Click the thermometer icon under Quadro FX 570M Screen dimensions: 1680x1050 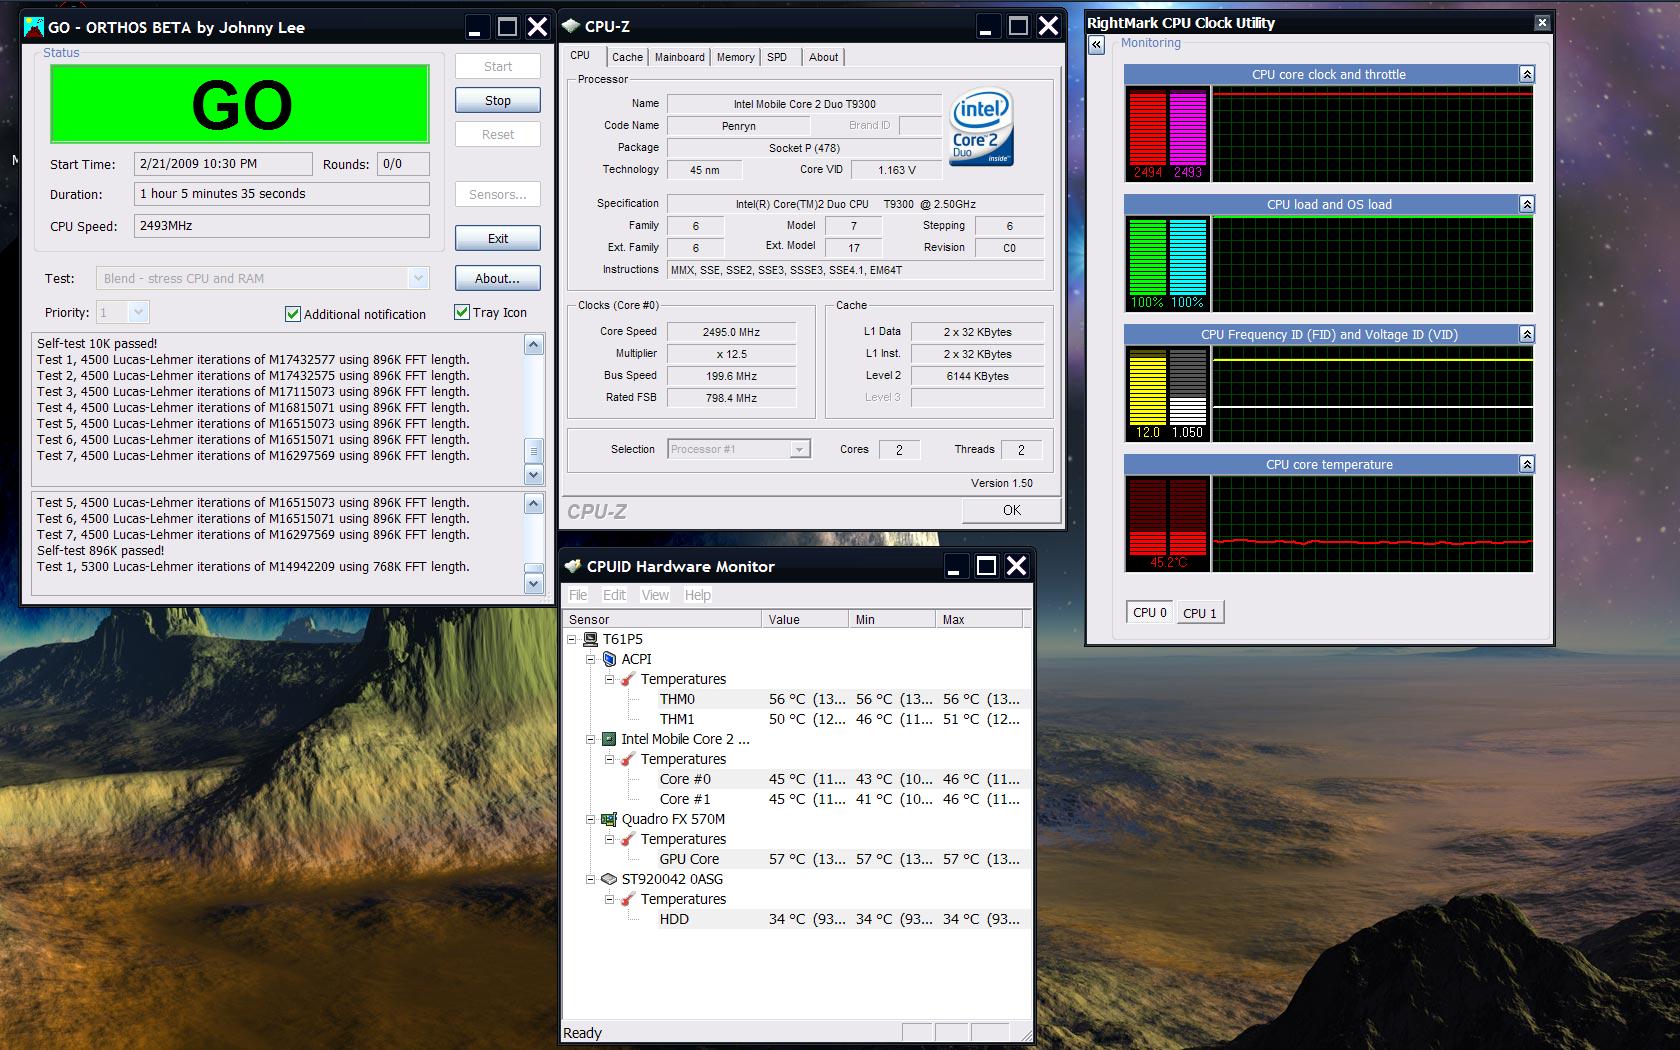point(627,839)
